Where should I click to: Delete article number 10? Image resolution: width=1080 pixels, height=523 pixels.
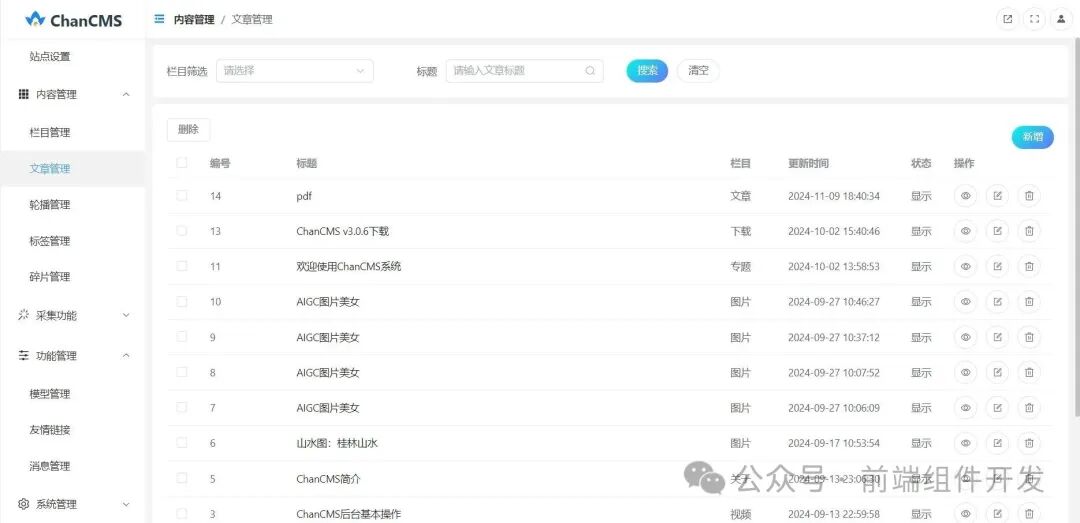click(x=1029, y=302)
